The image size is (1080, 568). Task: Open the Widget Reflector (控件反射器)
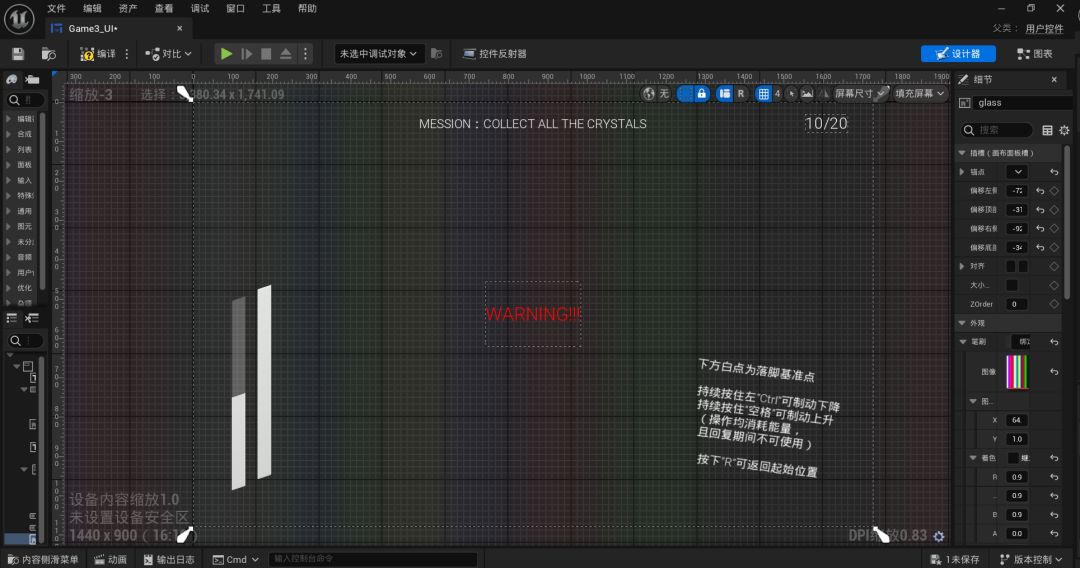495,54
